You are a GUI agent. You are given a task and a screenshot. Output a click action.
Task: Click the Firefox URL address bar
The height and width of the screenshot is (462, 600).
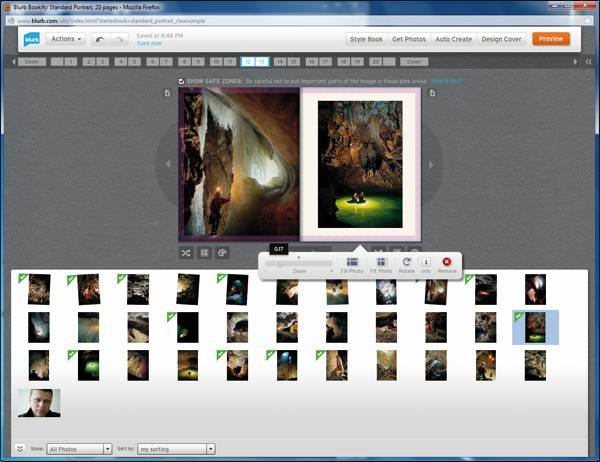pos(298,21)
